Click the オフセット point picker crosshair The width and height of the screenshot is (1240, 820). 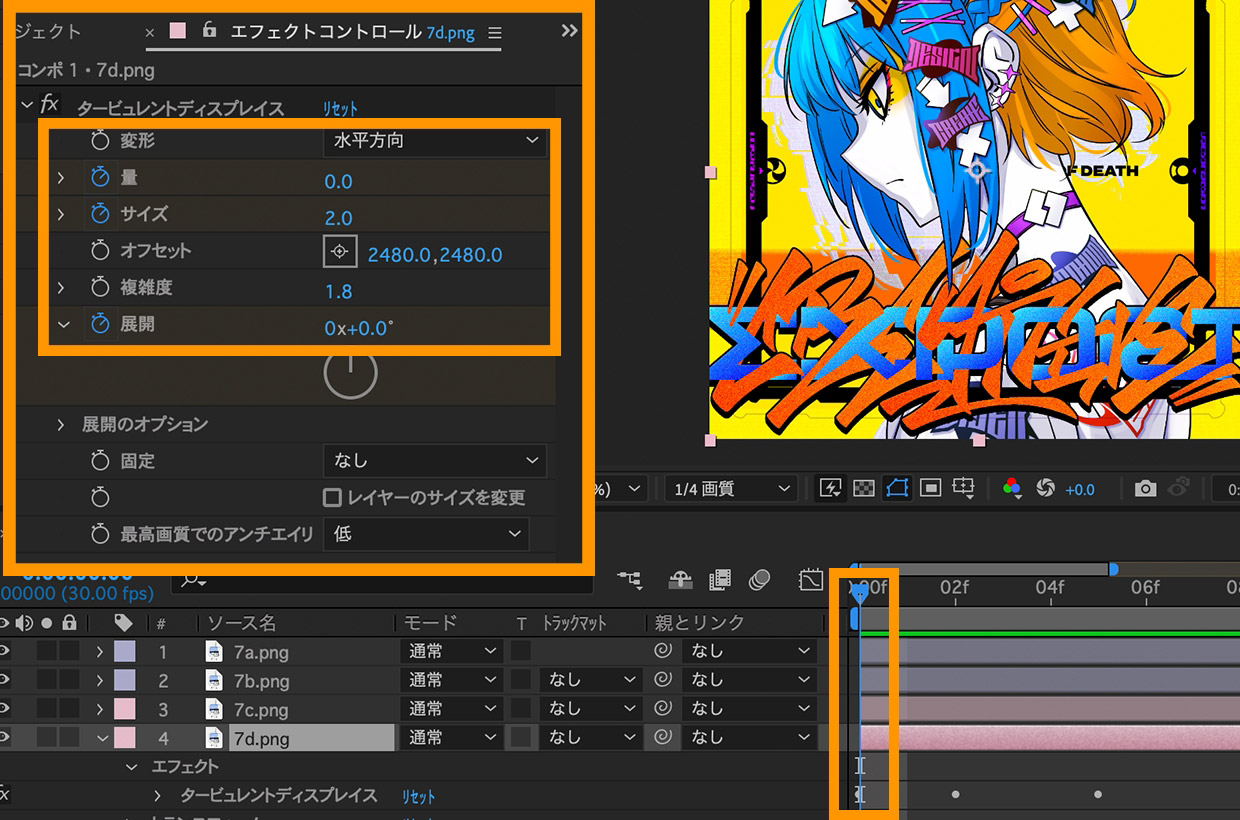pos(340,251)
